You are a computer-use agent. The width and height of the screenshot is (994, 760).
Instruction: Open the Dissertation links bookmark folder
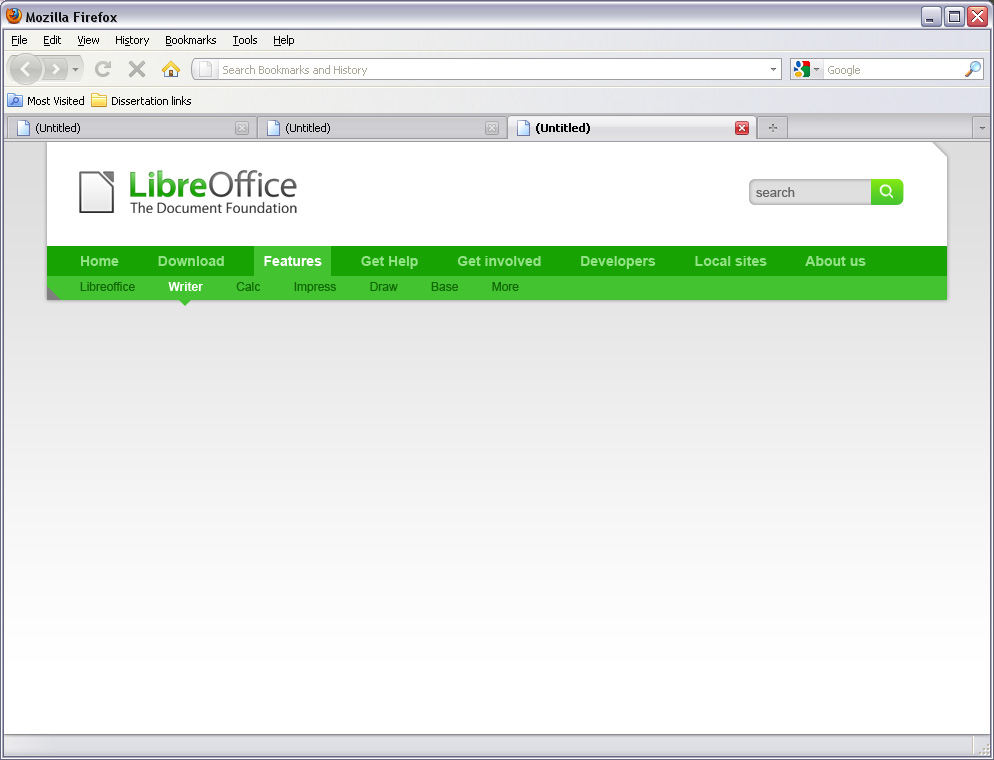tap(141, 101)
